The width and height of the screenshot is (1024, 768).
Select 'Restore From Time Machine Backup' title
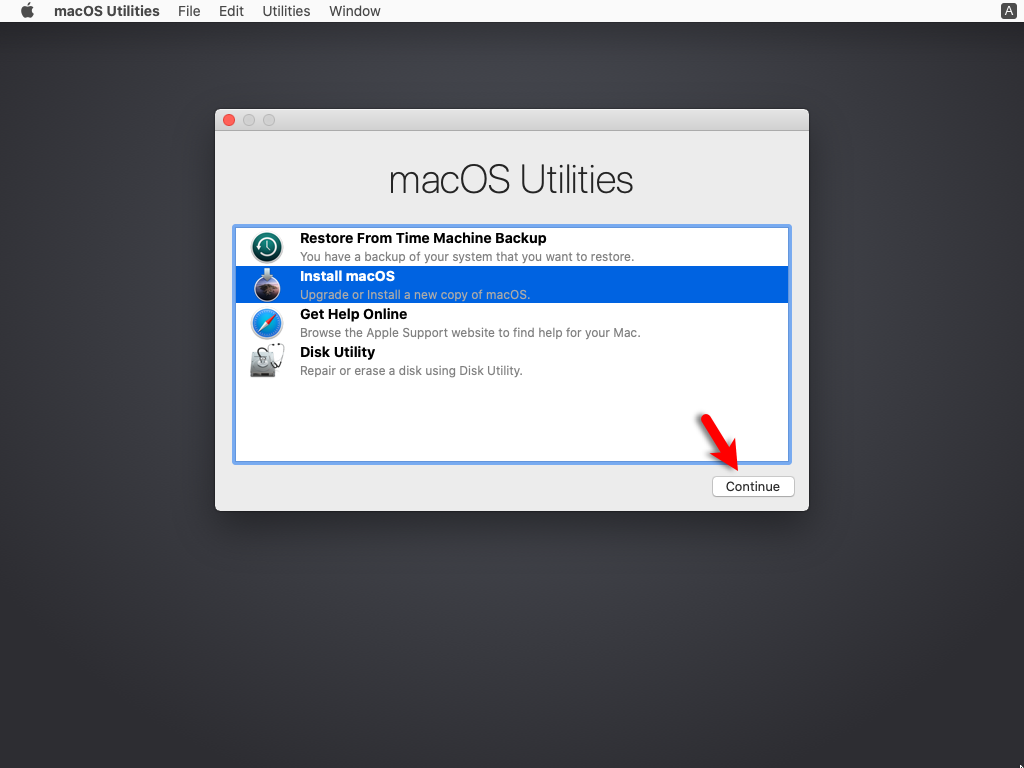(423, 238)
